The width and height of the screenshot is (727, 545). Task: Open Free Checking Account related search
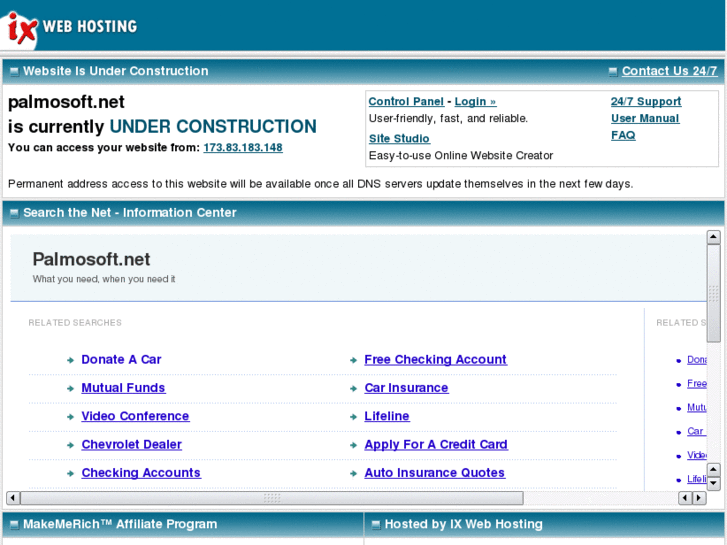(435, 359)
